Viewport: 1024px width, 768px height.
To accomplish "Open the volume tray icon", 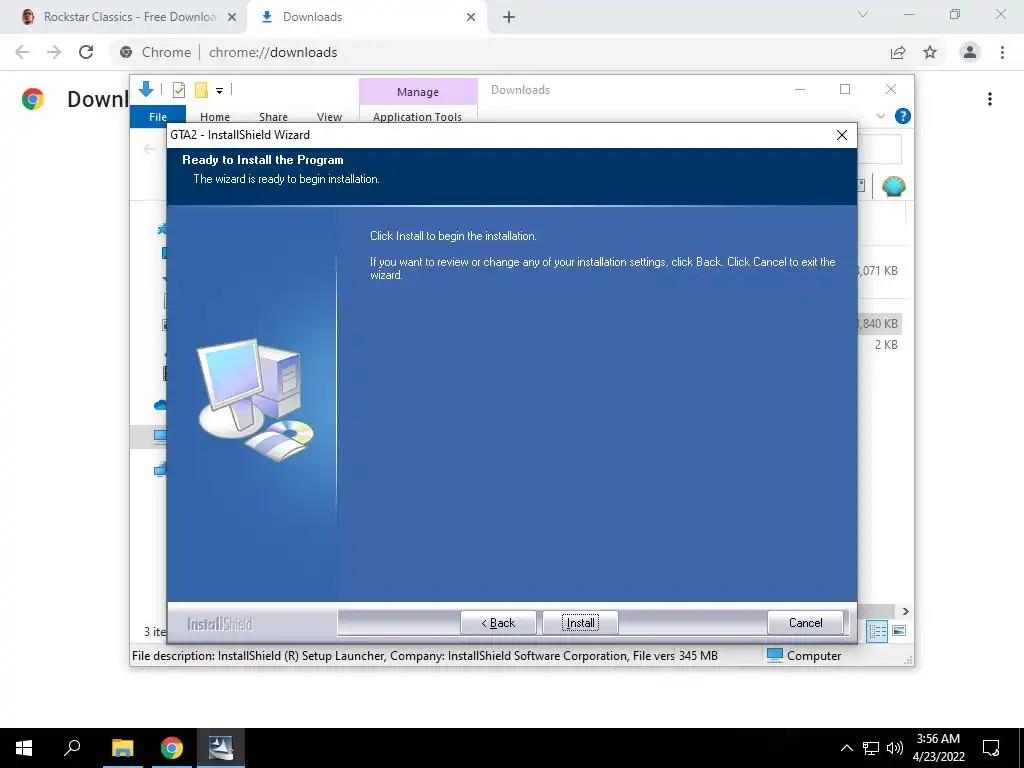I will [894, 748].
